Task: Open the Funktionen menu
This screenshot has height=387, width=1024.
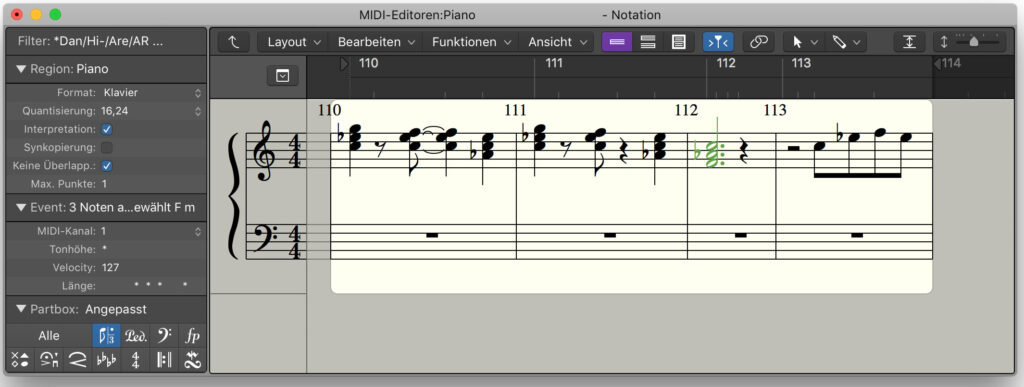Action: pos(471,42)
